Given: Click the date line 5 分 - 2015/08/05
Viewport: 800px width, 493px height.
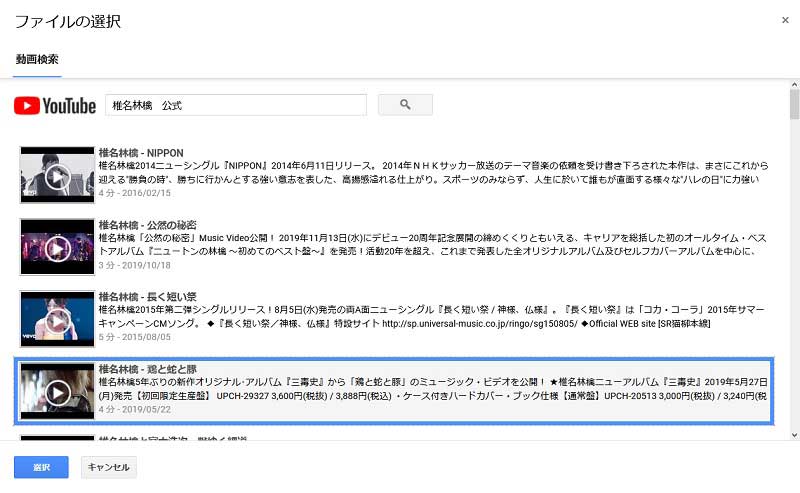Looking at the screenshot, I should tap(135, 337).
